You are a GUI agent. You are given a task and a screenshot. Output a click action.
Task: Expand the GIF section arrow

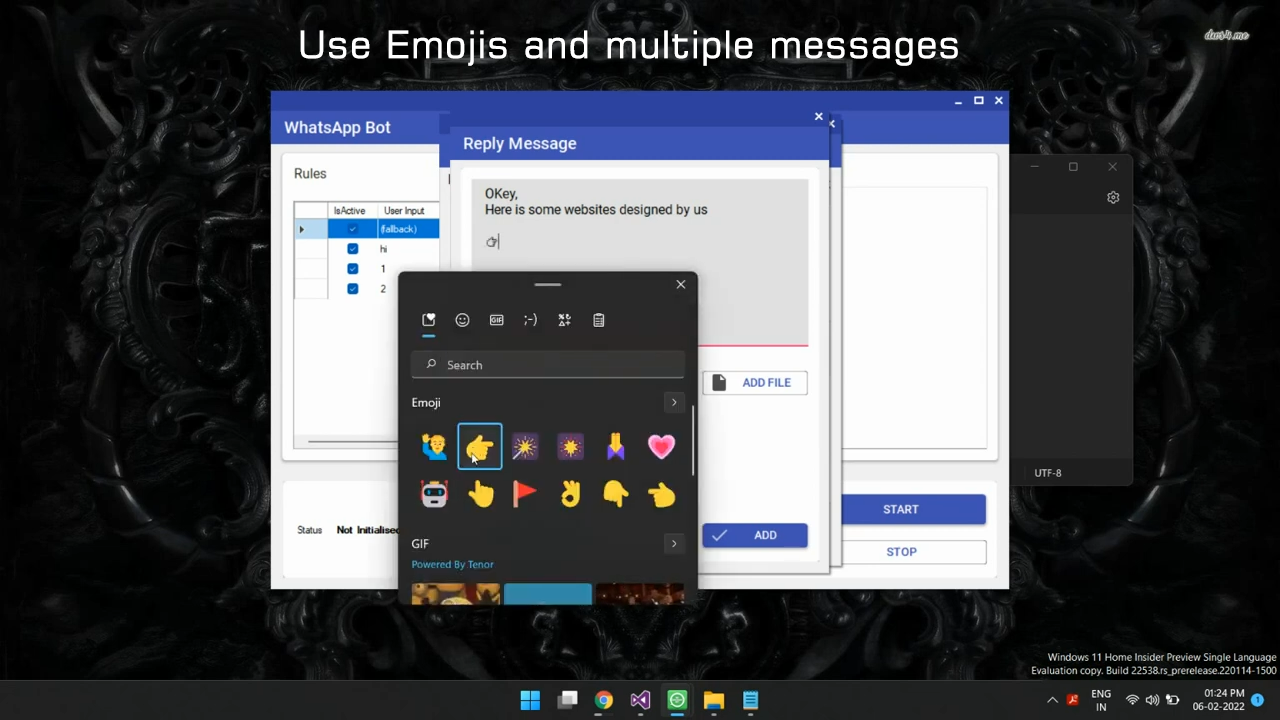click(x=674, y=543)
